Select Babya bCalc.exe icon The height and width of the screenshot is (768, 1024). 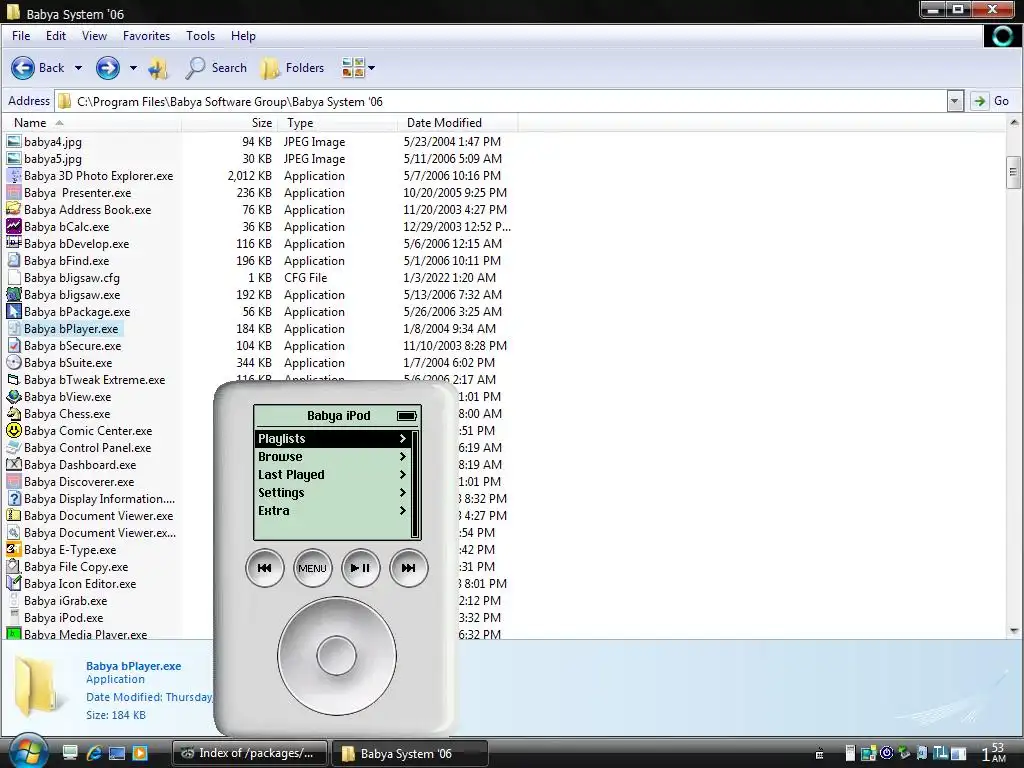tap(14, 227)
